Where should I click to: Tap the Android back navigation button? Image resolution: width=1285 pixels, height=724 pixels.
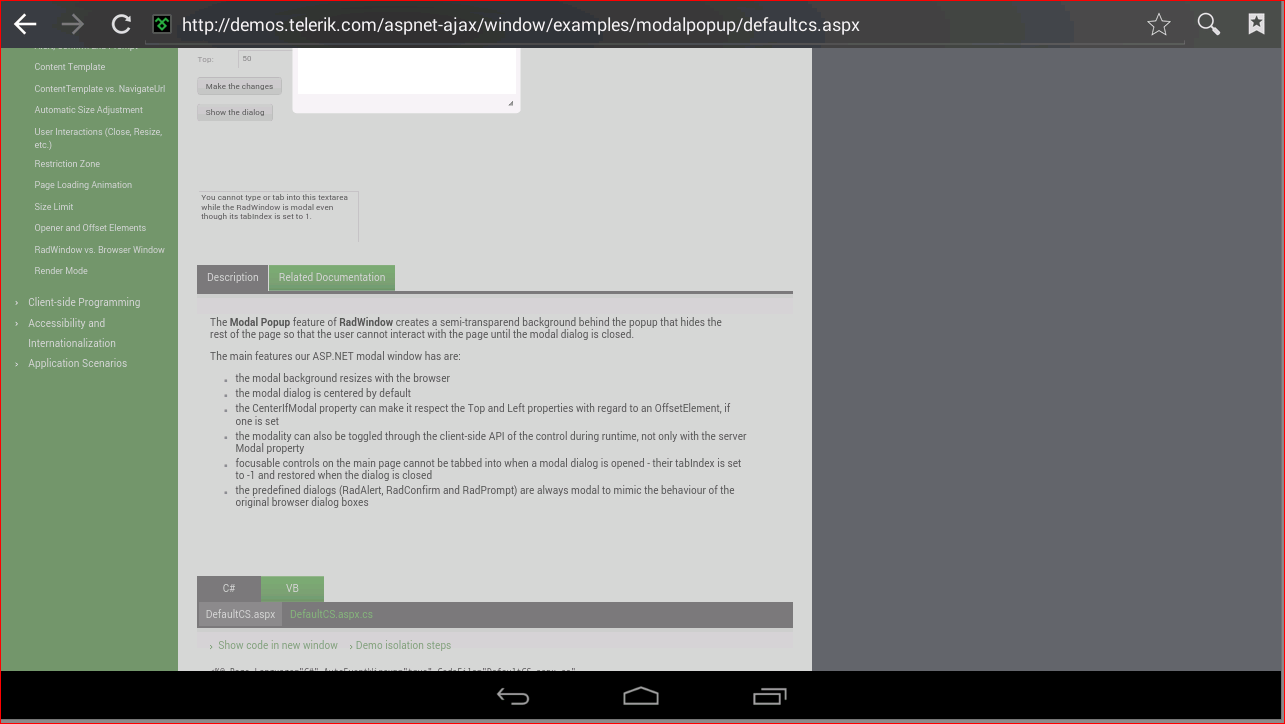(513, 696)
